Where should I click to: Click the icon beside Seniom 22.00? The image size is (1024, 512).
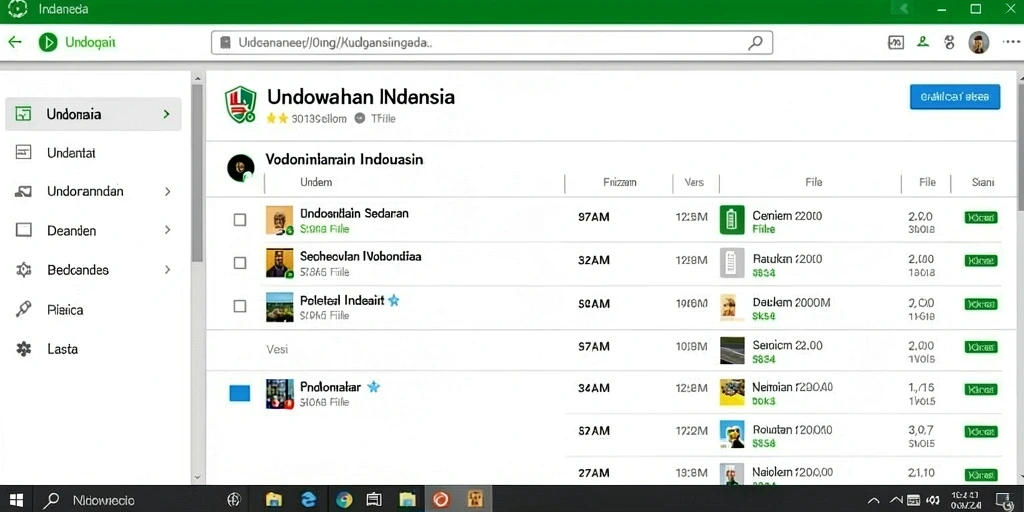[732, 350]
